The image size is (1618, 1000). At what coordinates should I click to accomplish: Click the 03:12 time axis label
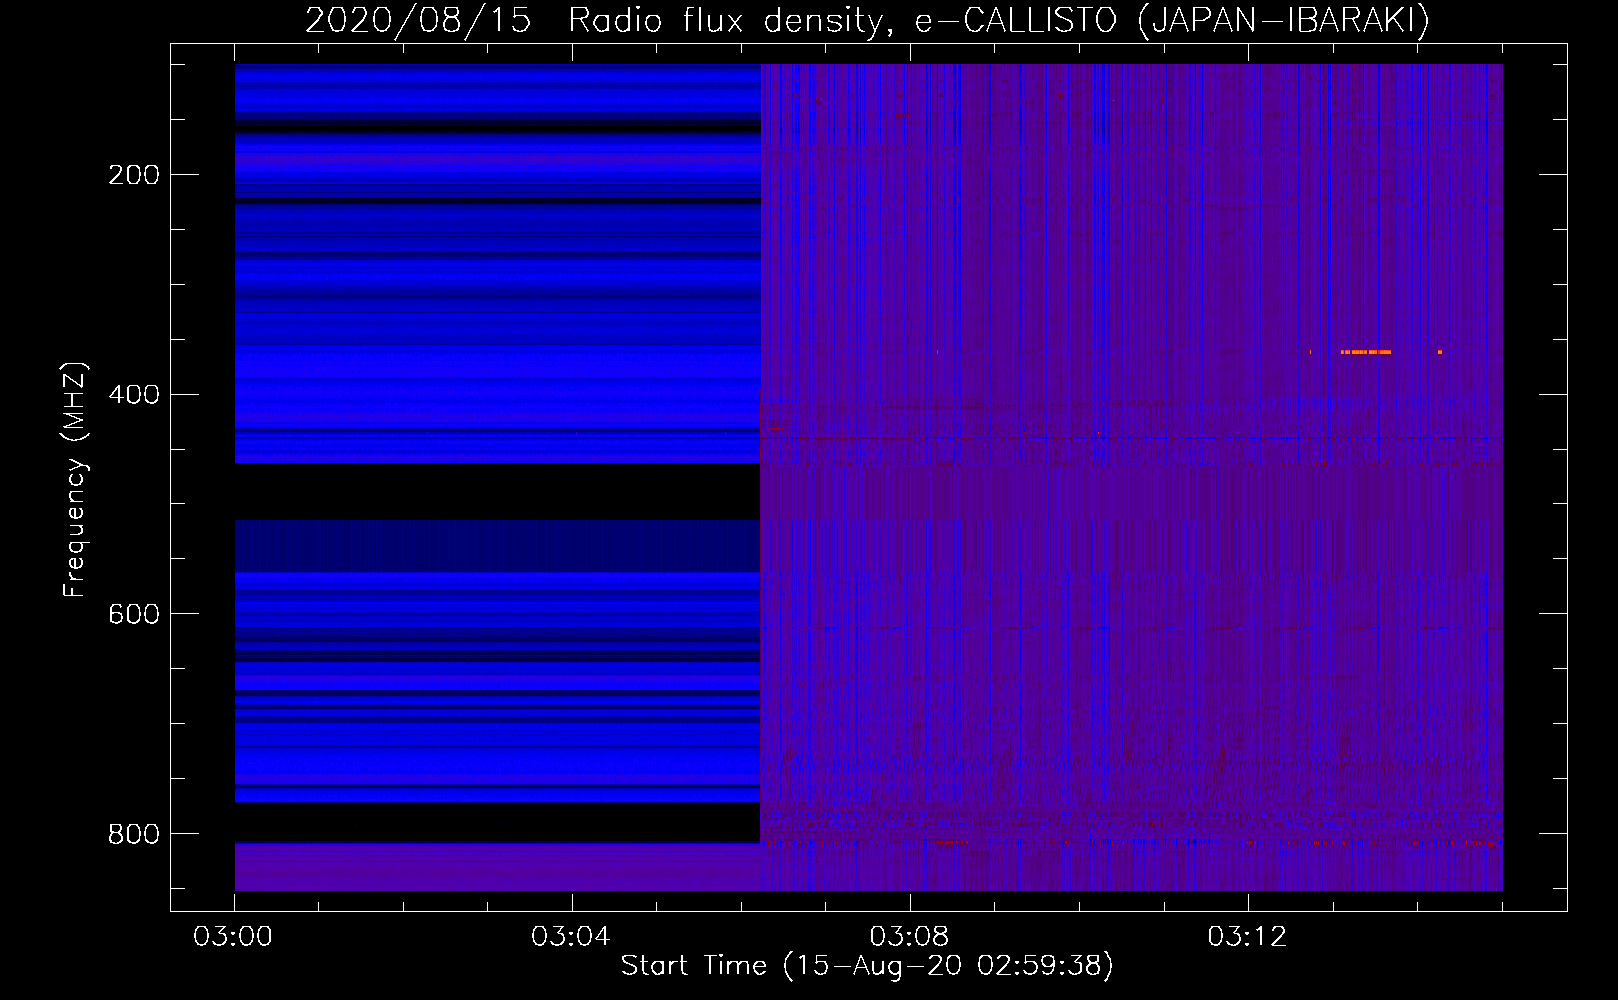tap(1248, 937)
